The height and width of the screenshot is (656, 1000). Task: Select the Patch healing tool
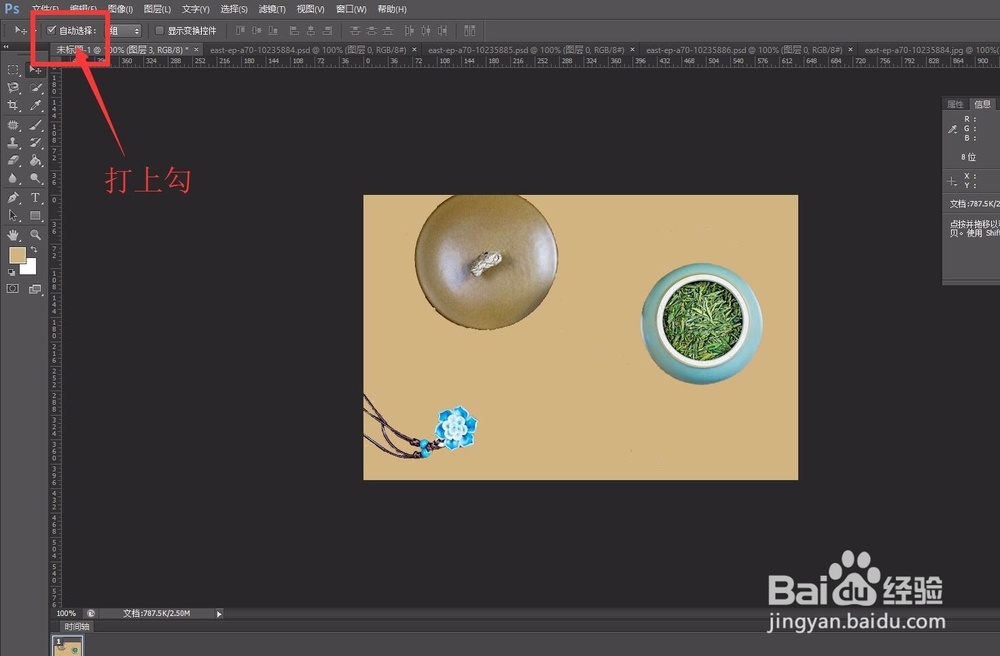13,126
